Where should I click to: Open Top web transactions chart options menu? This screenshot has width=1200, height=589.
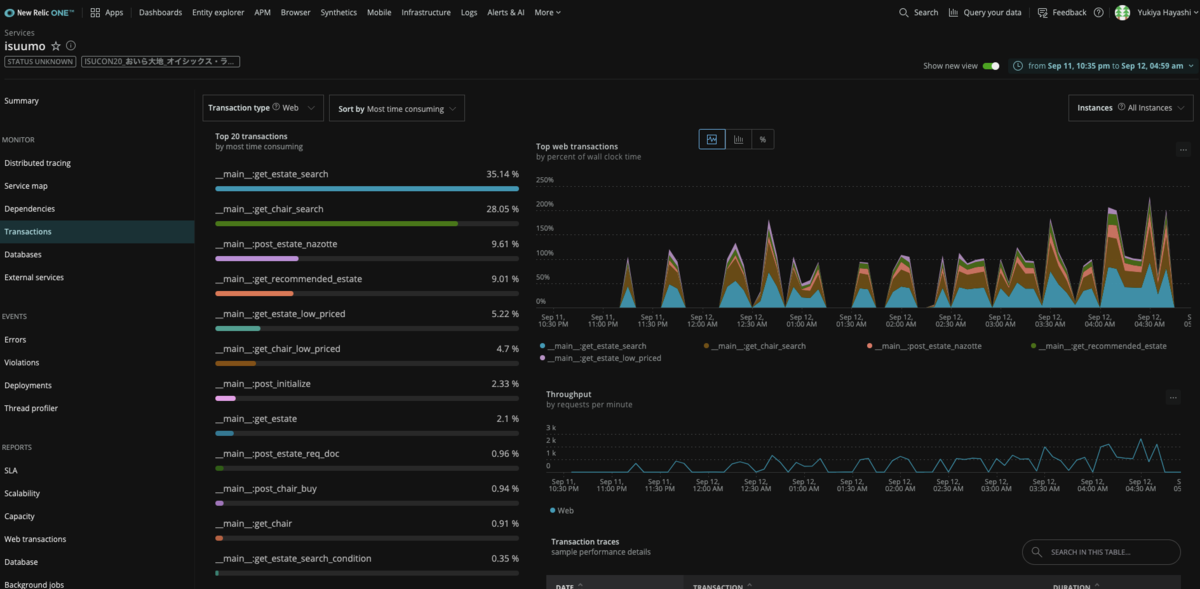(1183, 149)
